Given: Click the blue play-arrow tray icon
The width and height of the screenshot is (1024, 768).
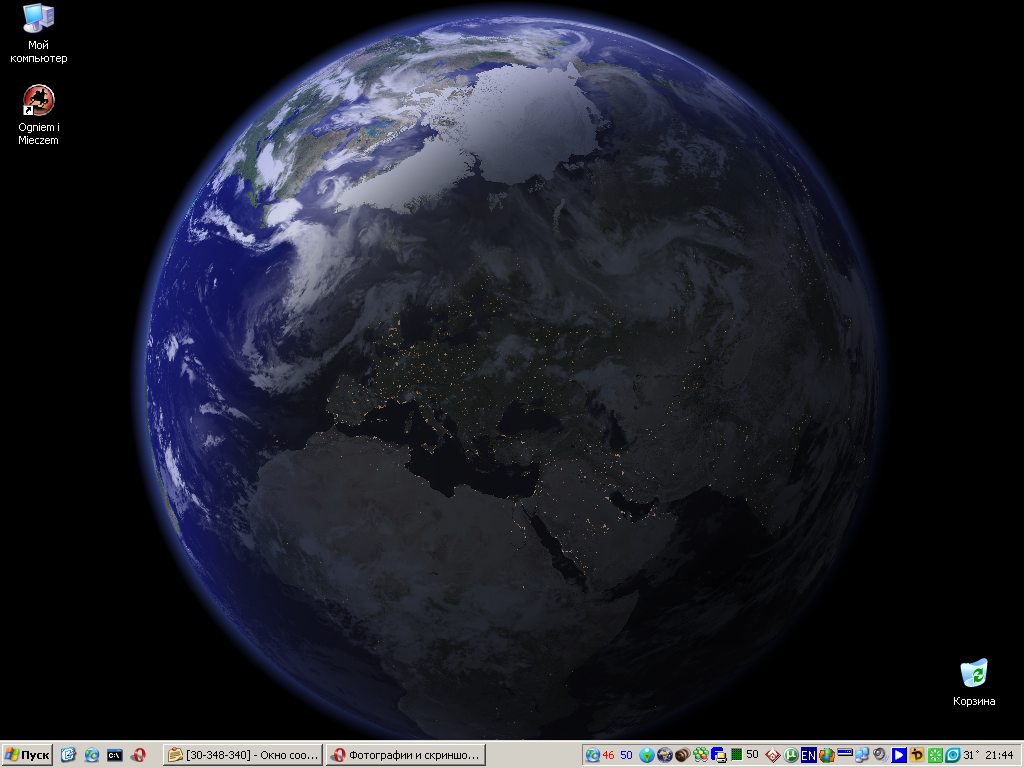Looking at the screenshot, I should tap(899, 755).
